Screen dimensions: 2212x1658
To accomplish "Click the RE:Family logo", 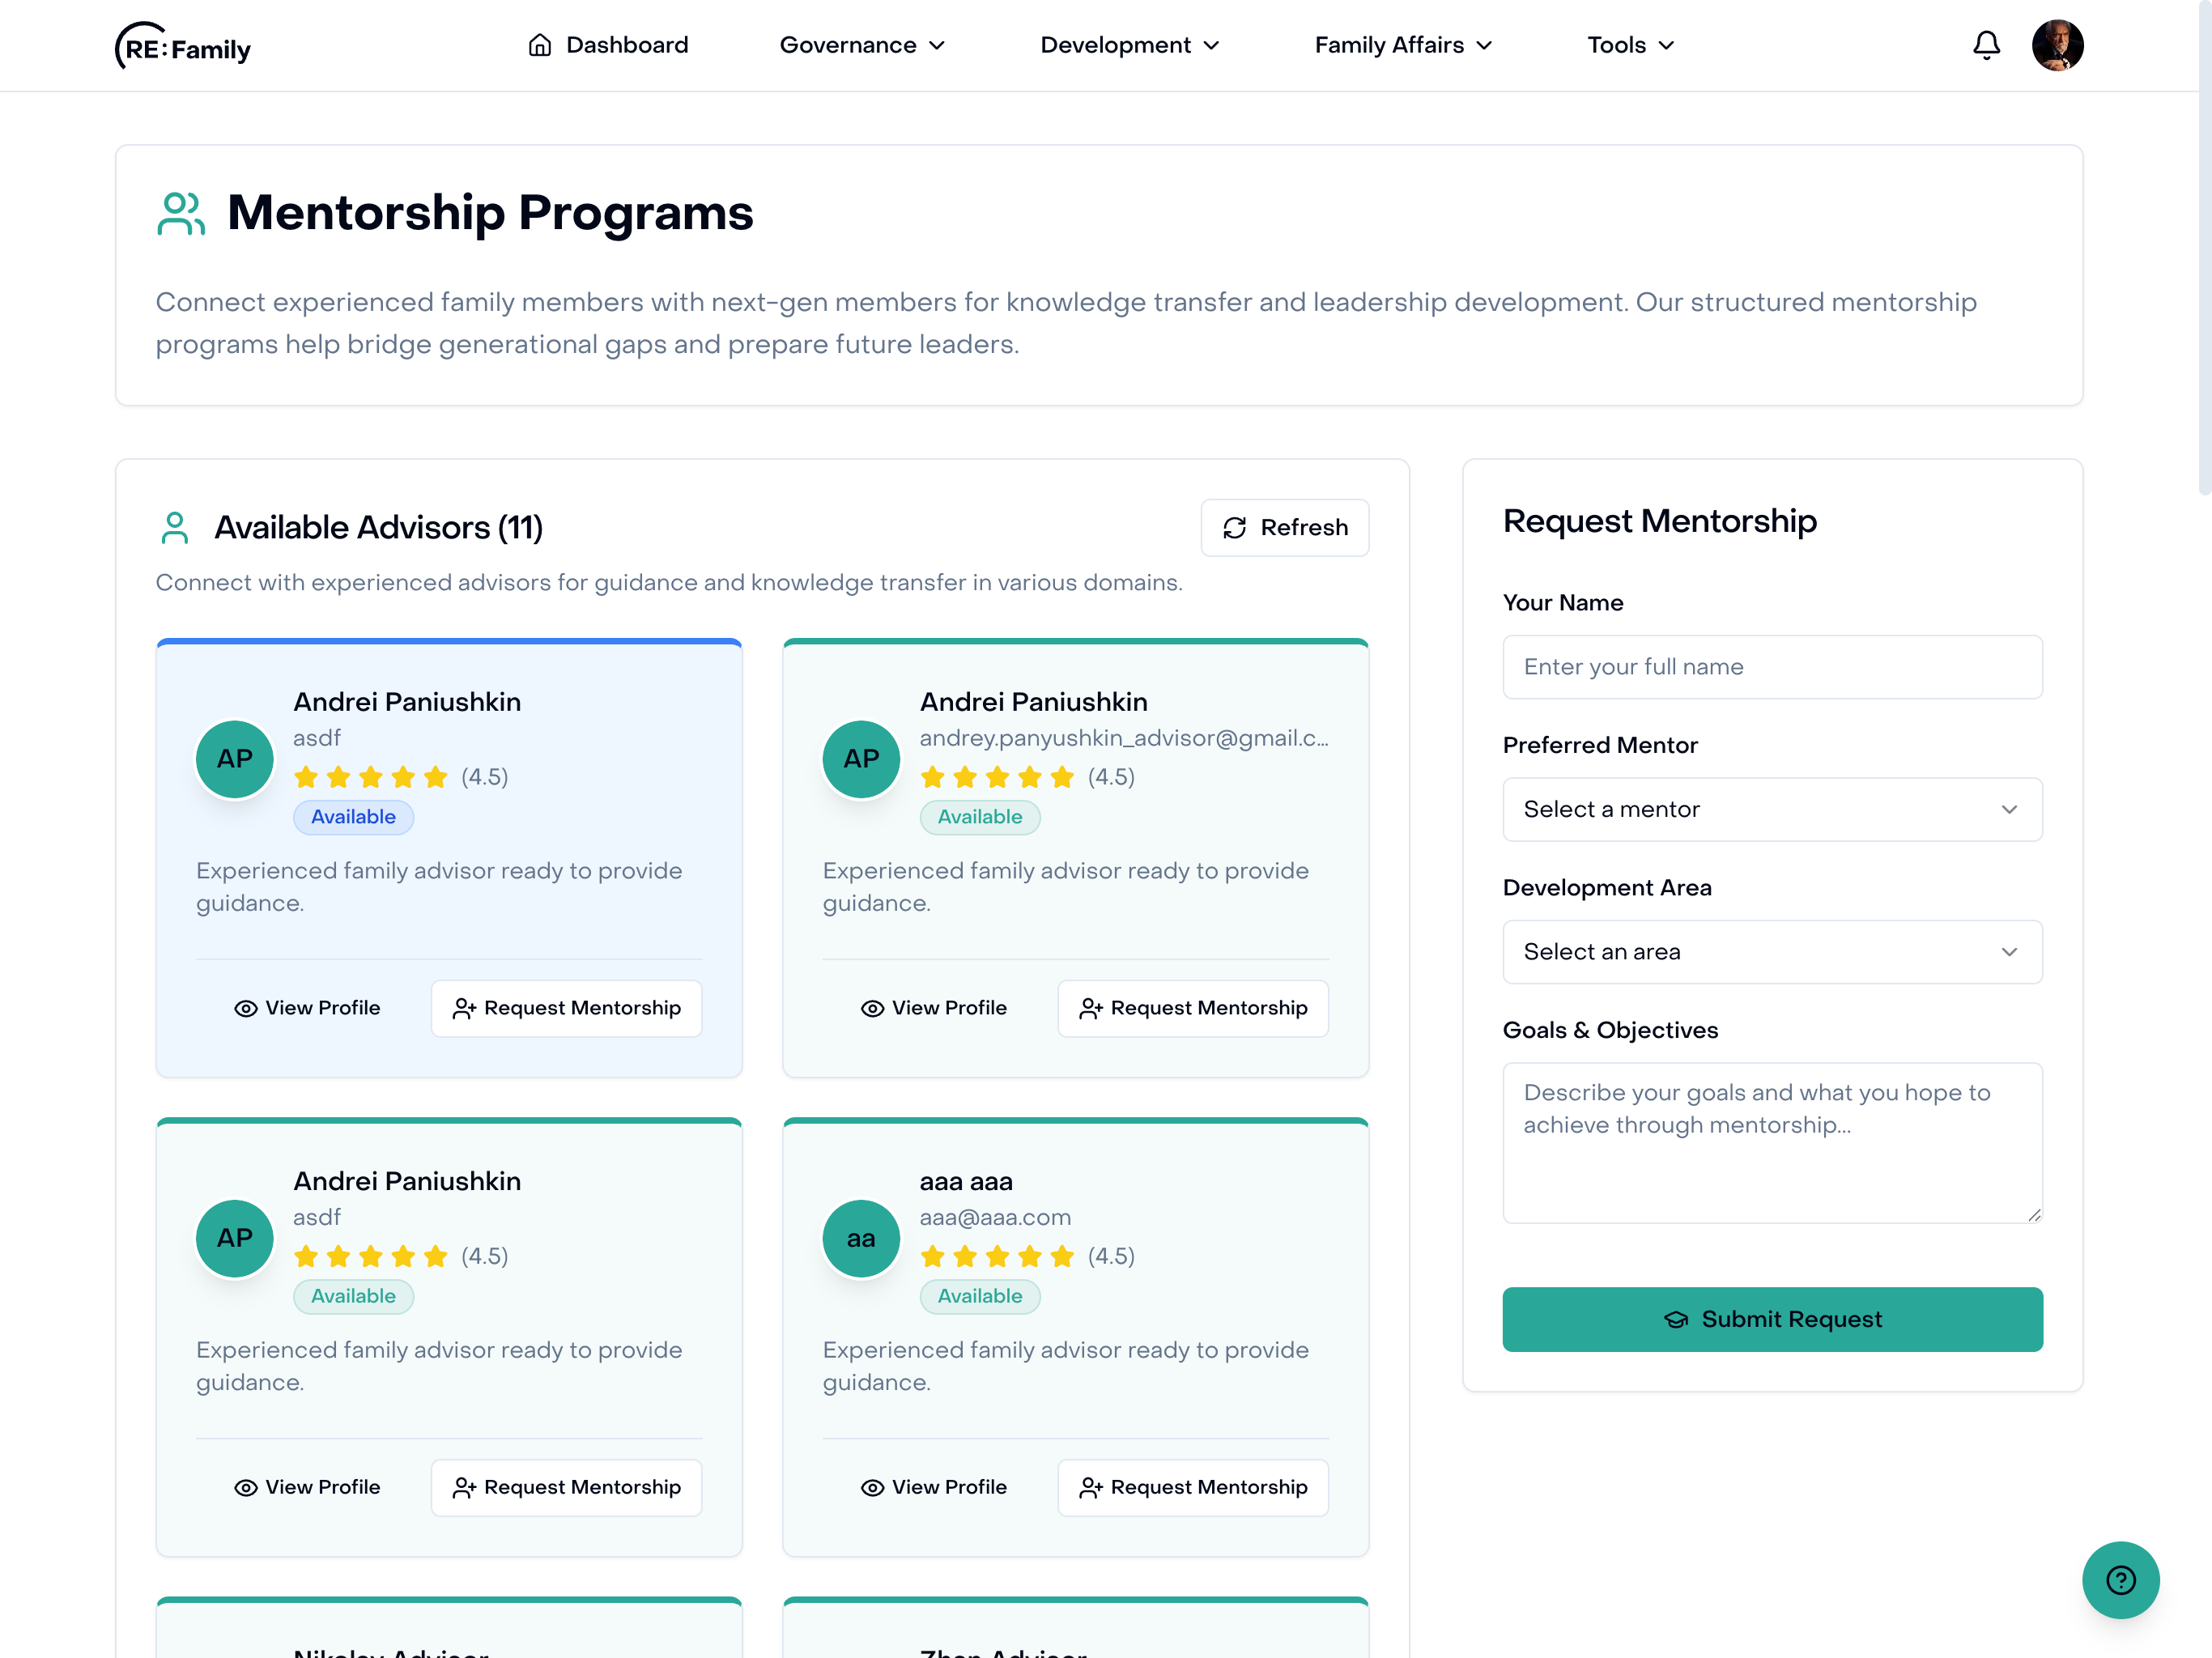I will coord(183,46).
